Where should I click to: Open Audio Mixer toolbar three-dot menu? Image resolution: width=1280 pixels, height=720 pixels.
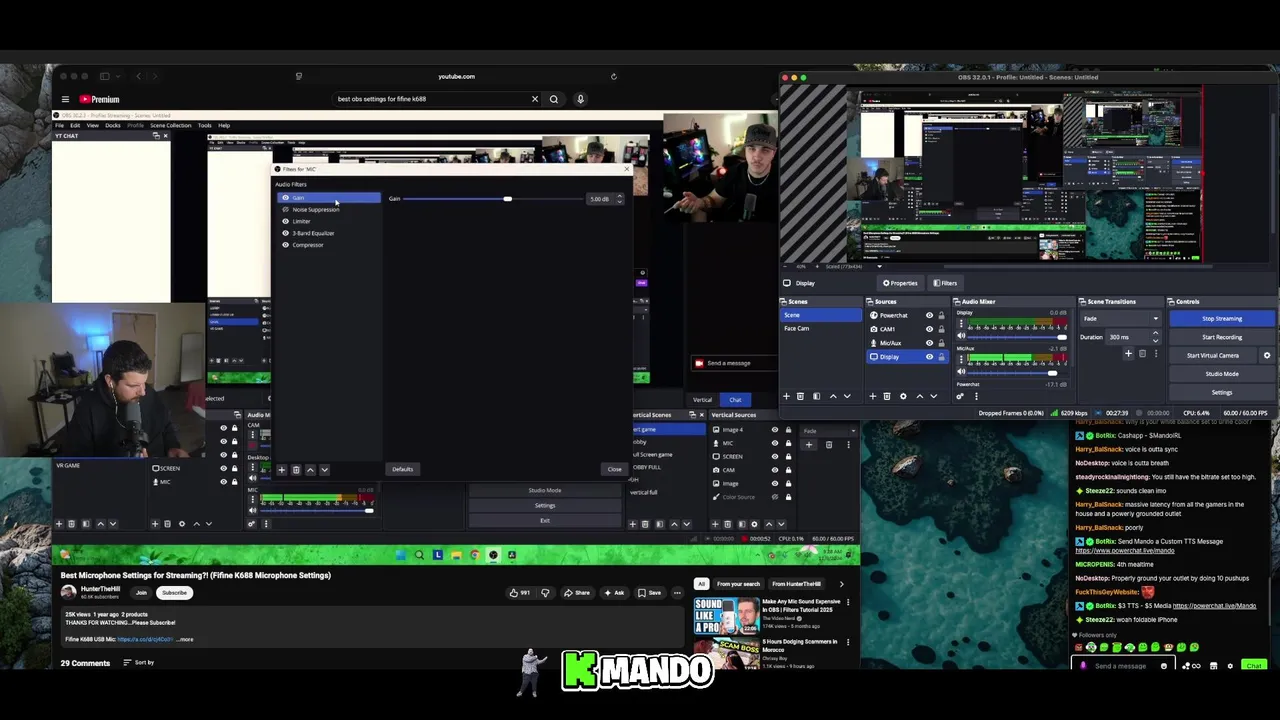[976, 396]
